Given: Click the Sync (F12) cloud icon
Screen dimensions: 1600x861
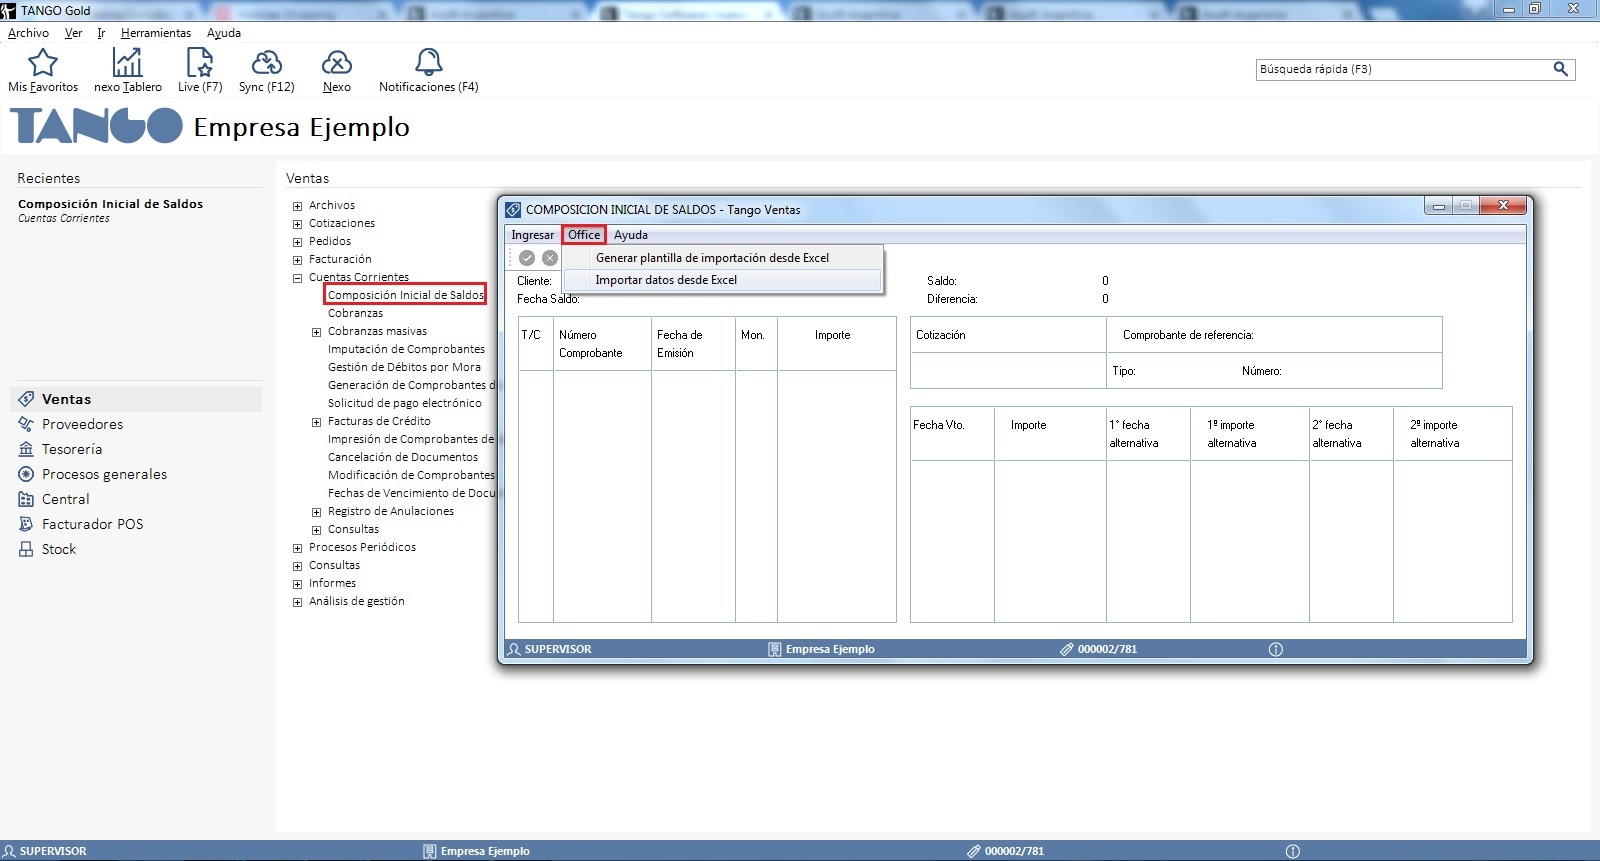Looking at the screenshot, I should [266, 63].
